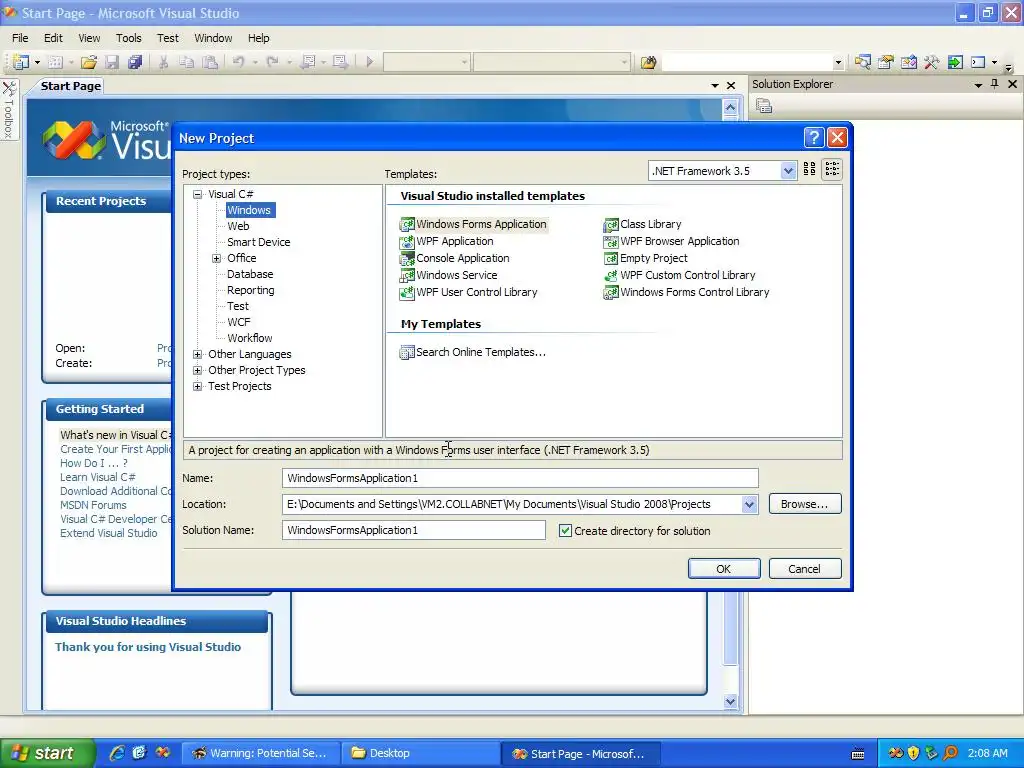Click the Object Browser toolbar icon
This screenshot has height=768, width=1024.
[x=908, y=62]
